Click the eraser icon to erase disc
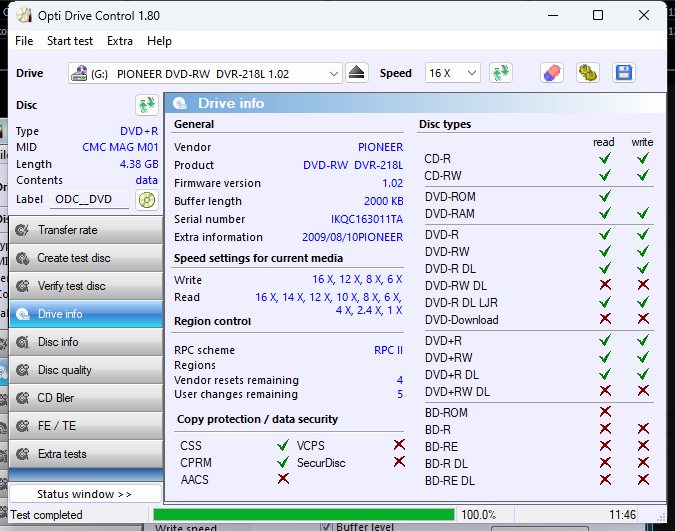 pos(551,73)
